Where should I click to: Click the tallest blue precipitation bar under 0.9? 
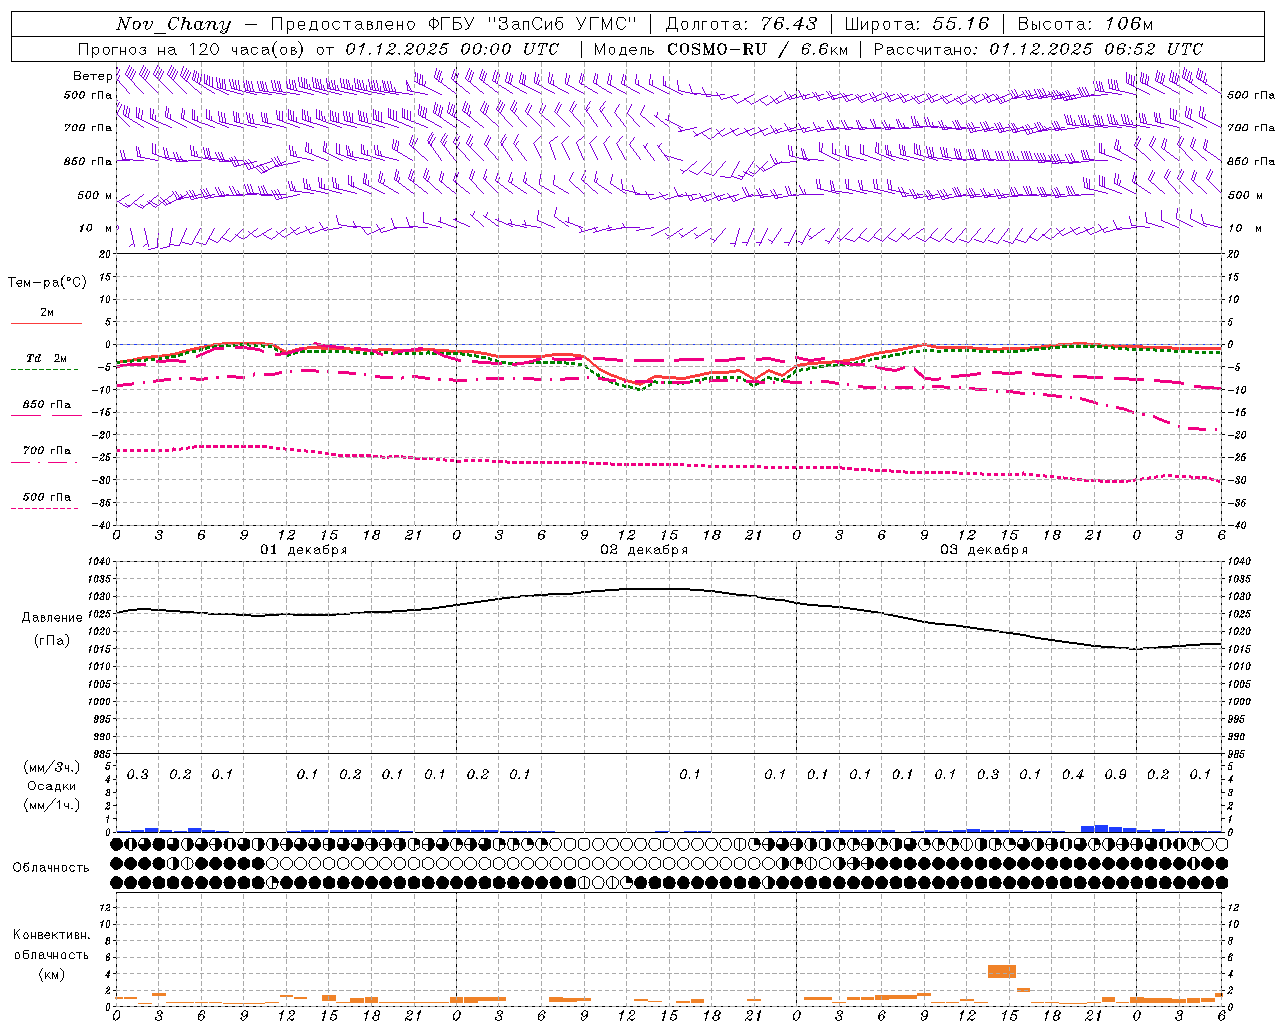coord(1101,828)
